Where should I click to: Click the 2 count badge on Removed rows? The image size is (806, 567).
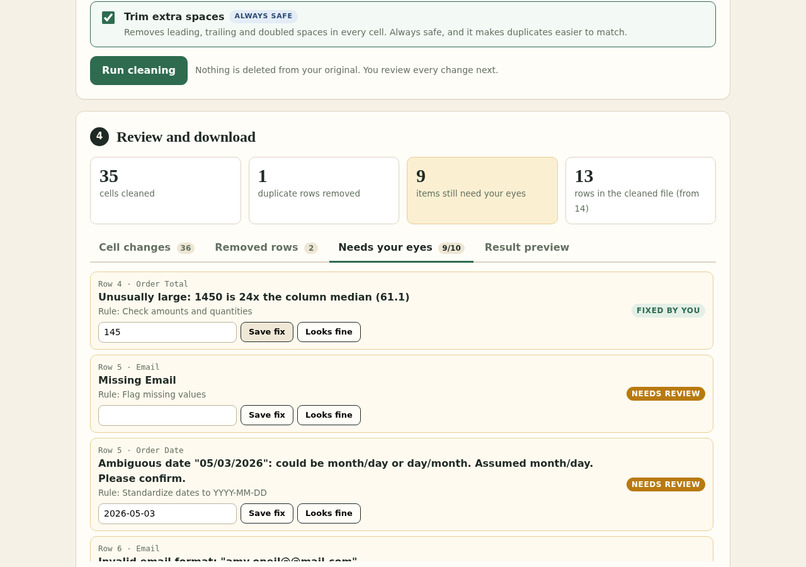[311, 248]
